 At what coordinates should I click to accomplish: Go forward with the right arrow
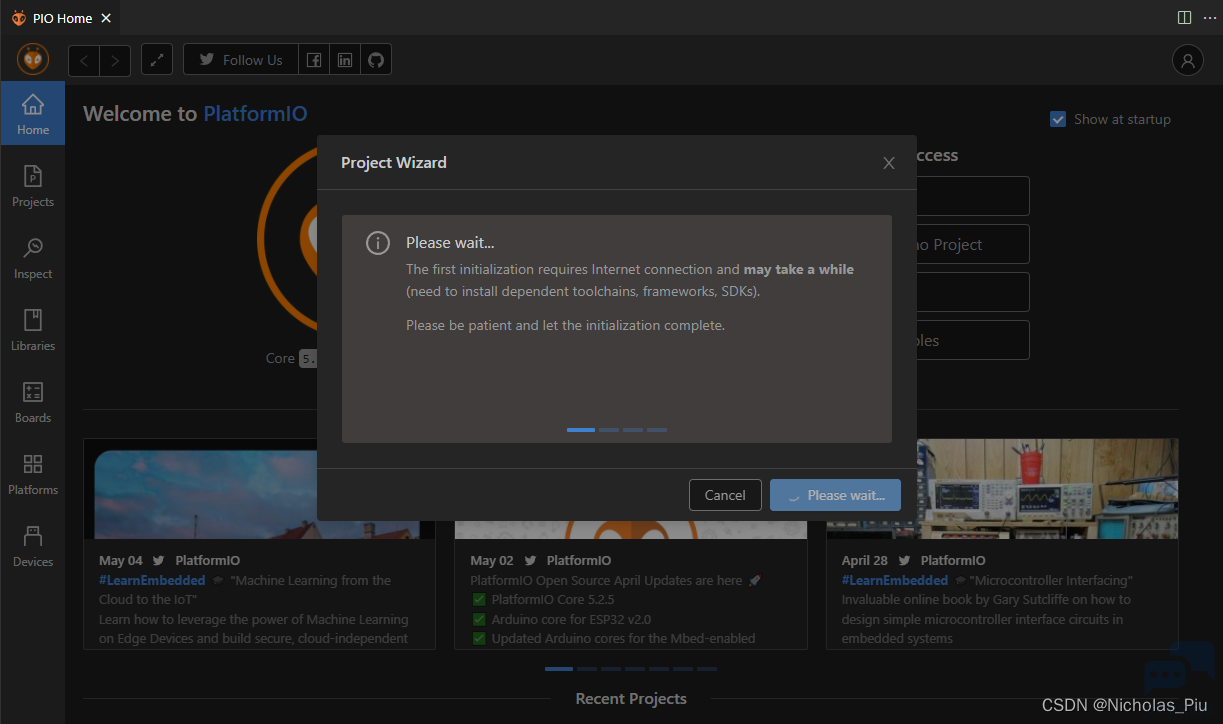(x=115, y=60)
